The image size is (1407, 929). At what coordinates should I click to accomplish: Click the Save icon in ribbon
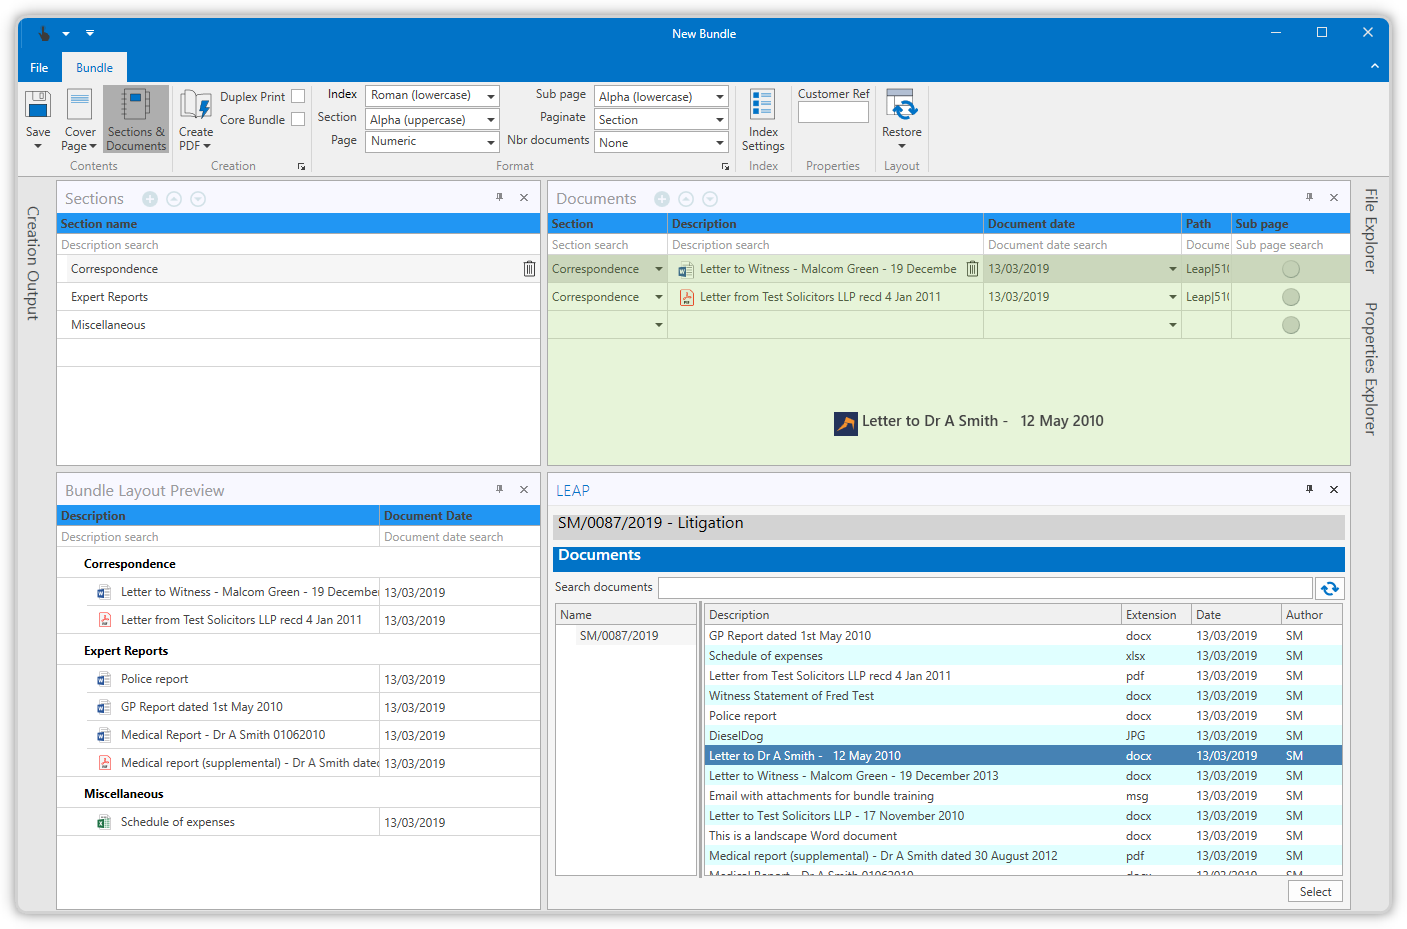point(38,106)
